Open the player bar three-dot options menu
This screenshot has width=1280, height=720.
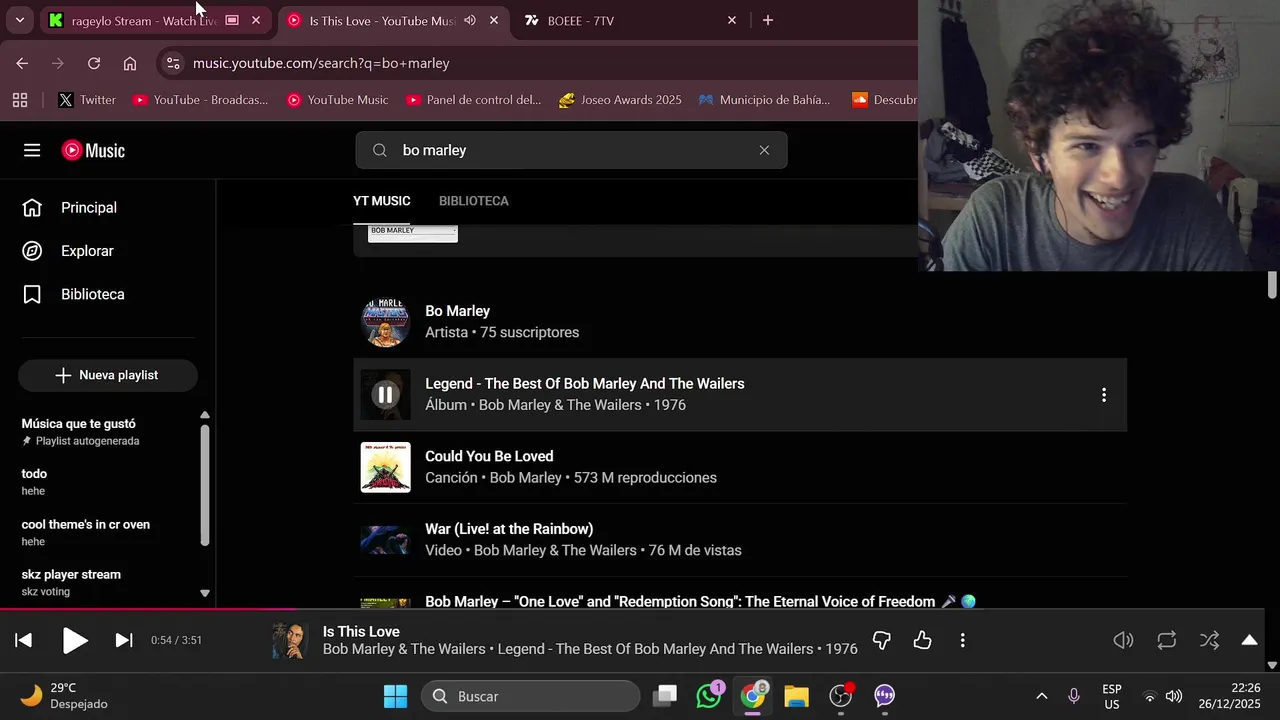pyautogui.click(x=962, y=640)
